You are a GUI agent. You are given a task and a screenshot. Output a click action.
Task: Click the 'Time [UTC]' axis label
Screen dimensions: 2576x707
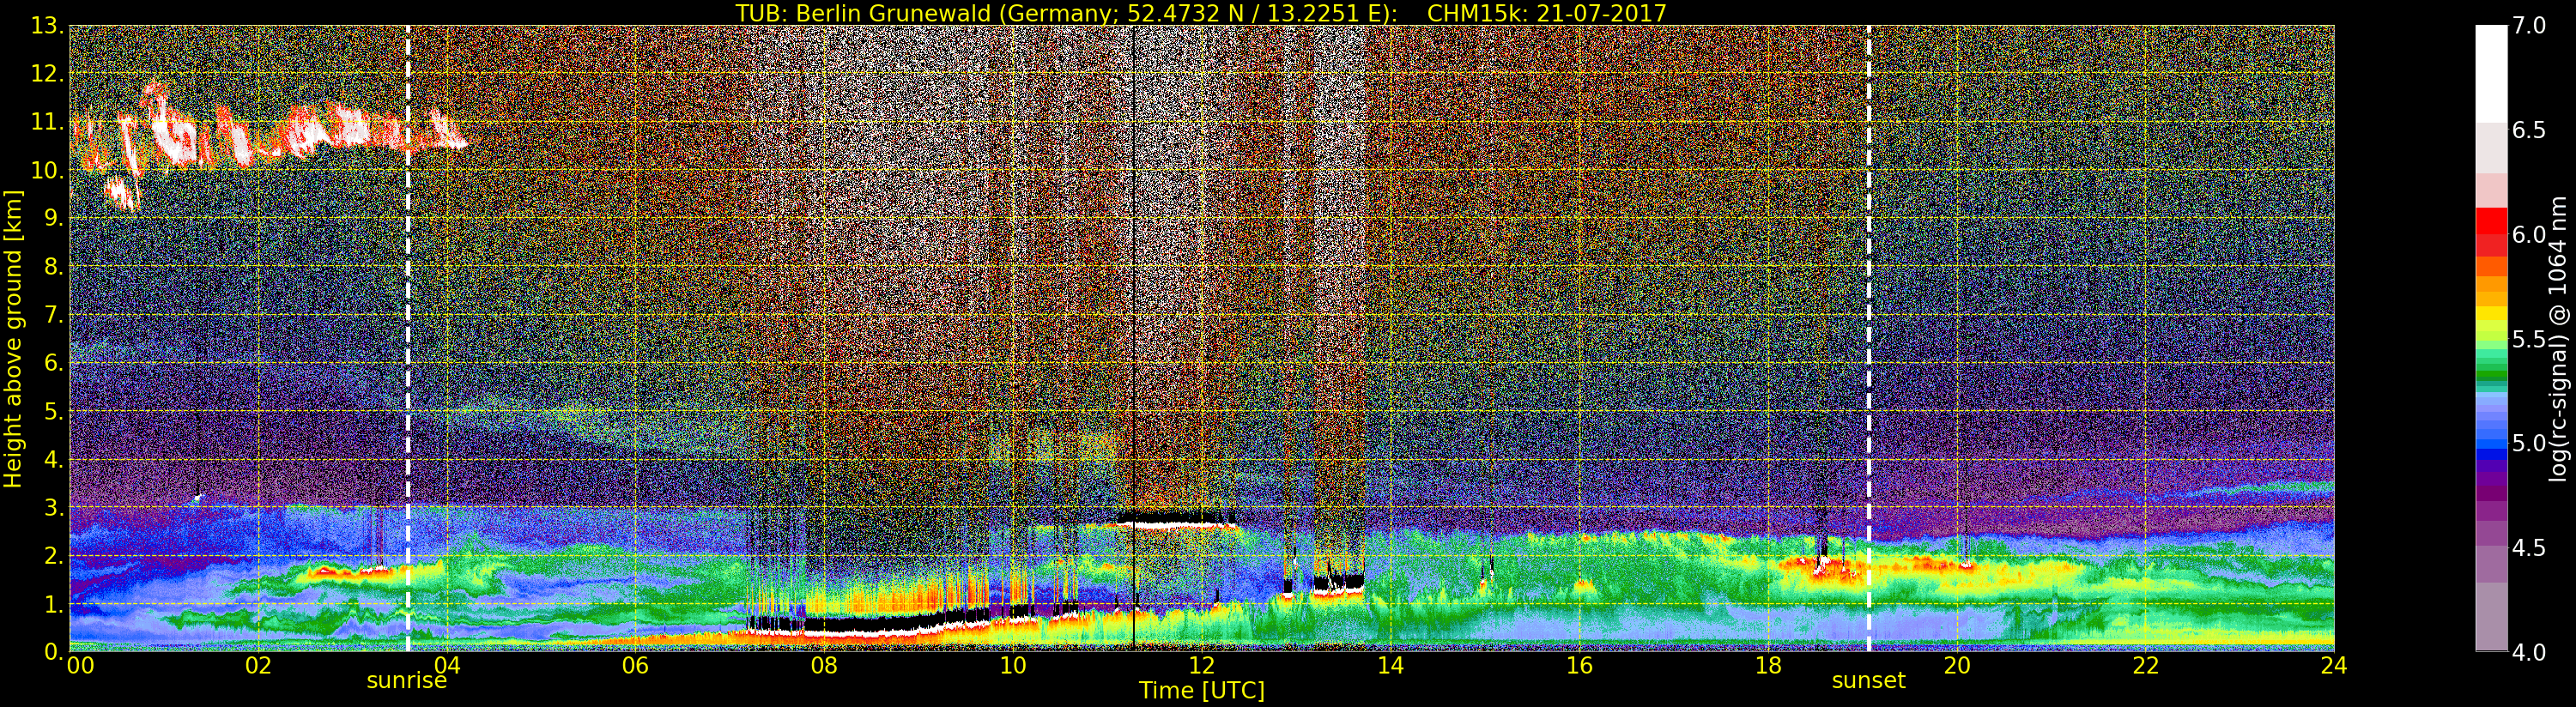pyautogui.click(x=1202, y=690)
